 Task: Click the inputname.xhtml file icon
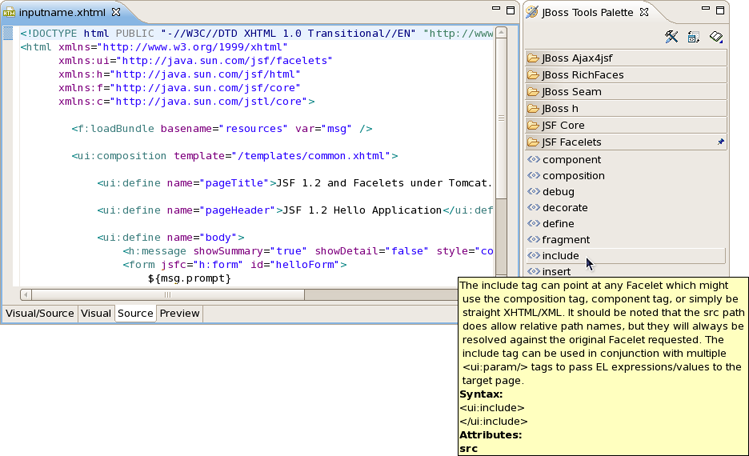tap(9, 12)
